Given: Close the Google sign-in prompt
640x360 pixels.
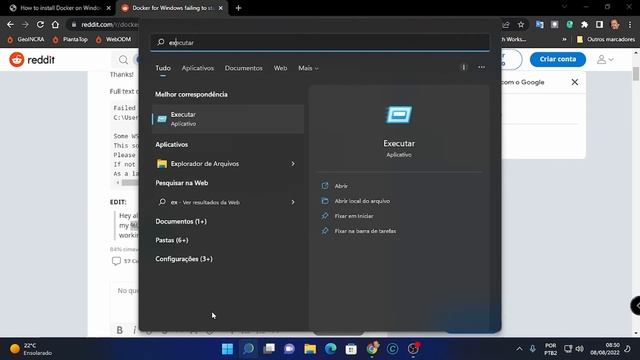Looking at the screenshot, I should click(575, 82).
